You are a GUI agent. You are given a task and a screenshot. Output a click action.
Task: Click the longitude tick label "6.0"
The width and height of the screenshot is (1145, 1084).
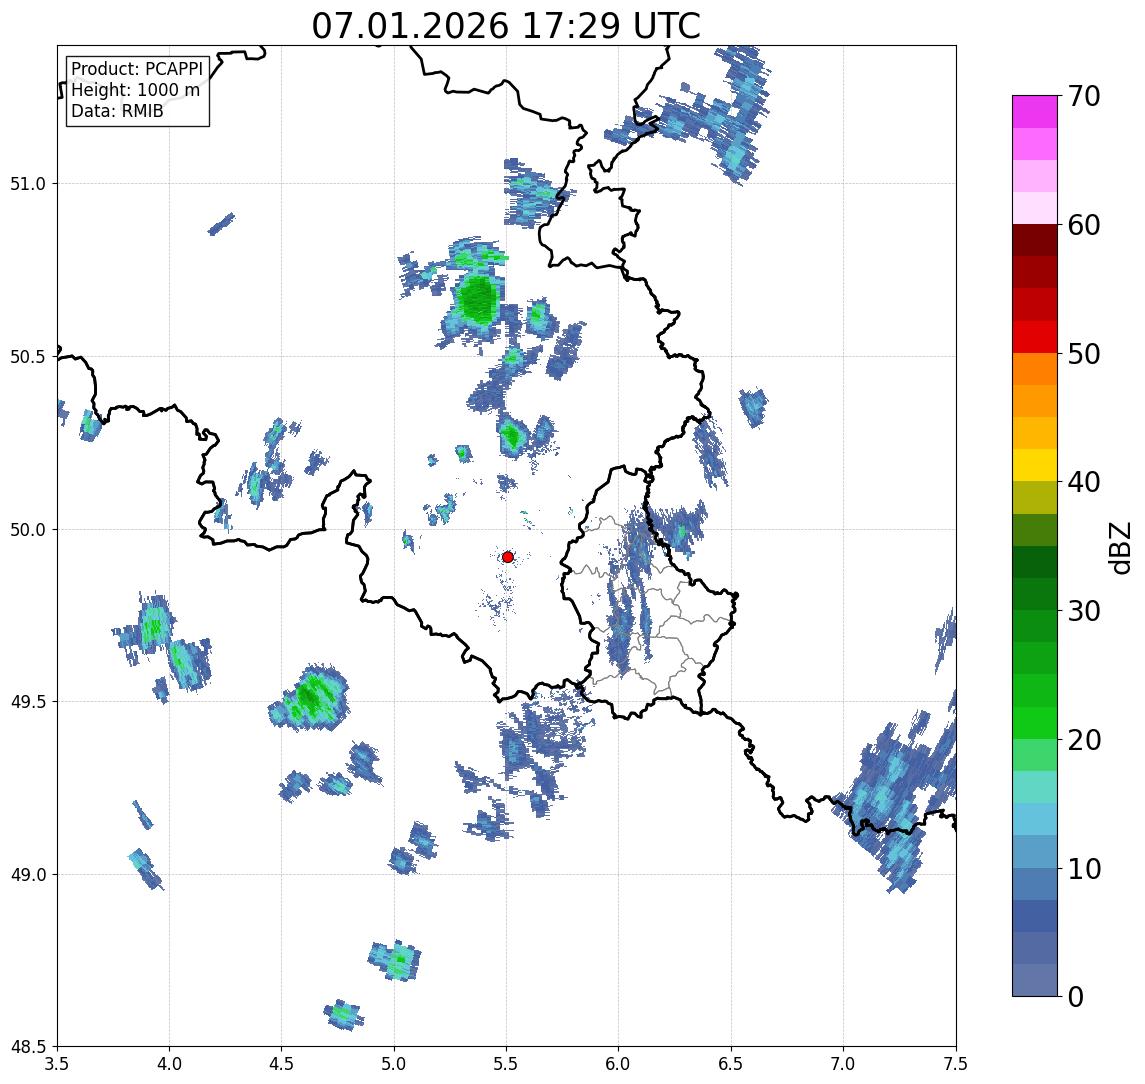619,1063
